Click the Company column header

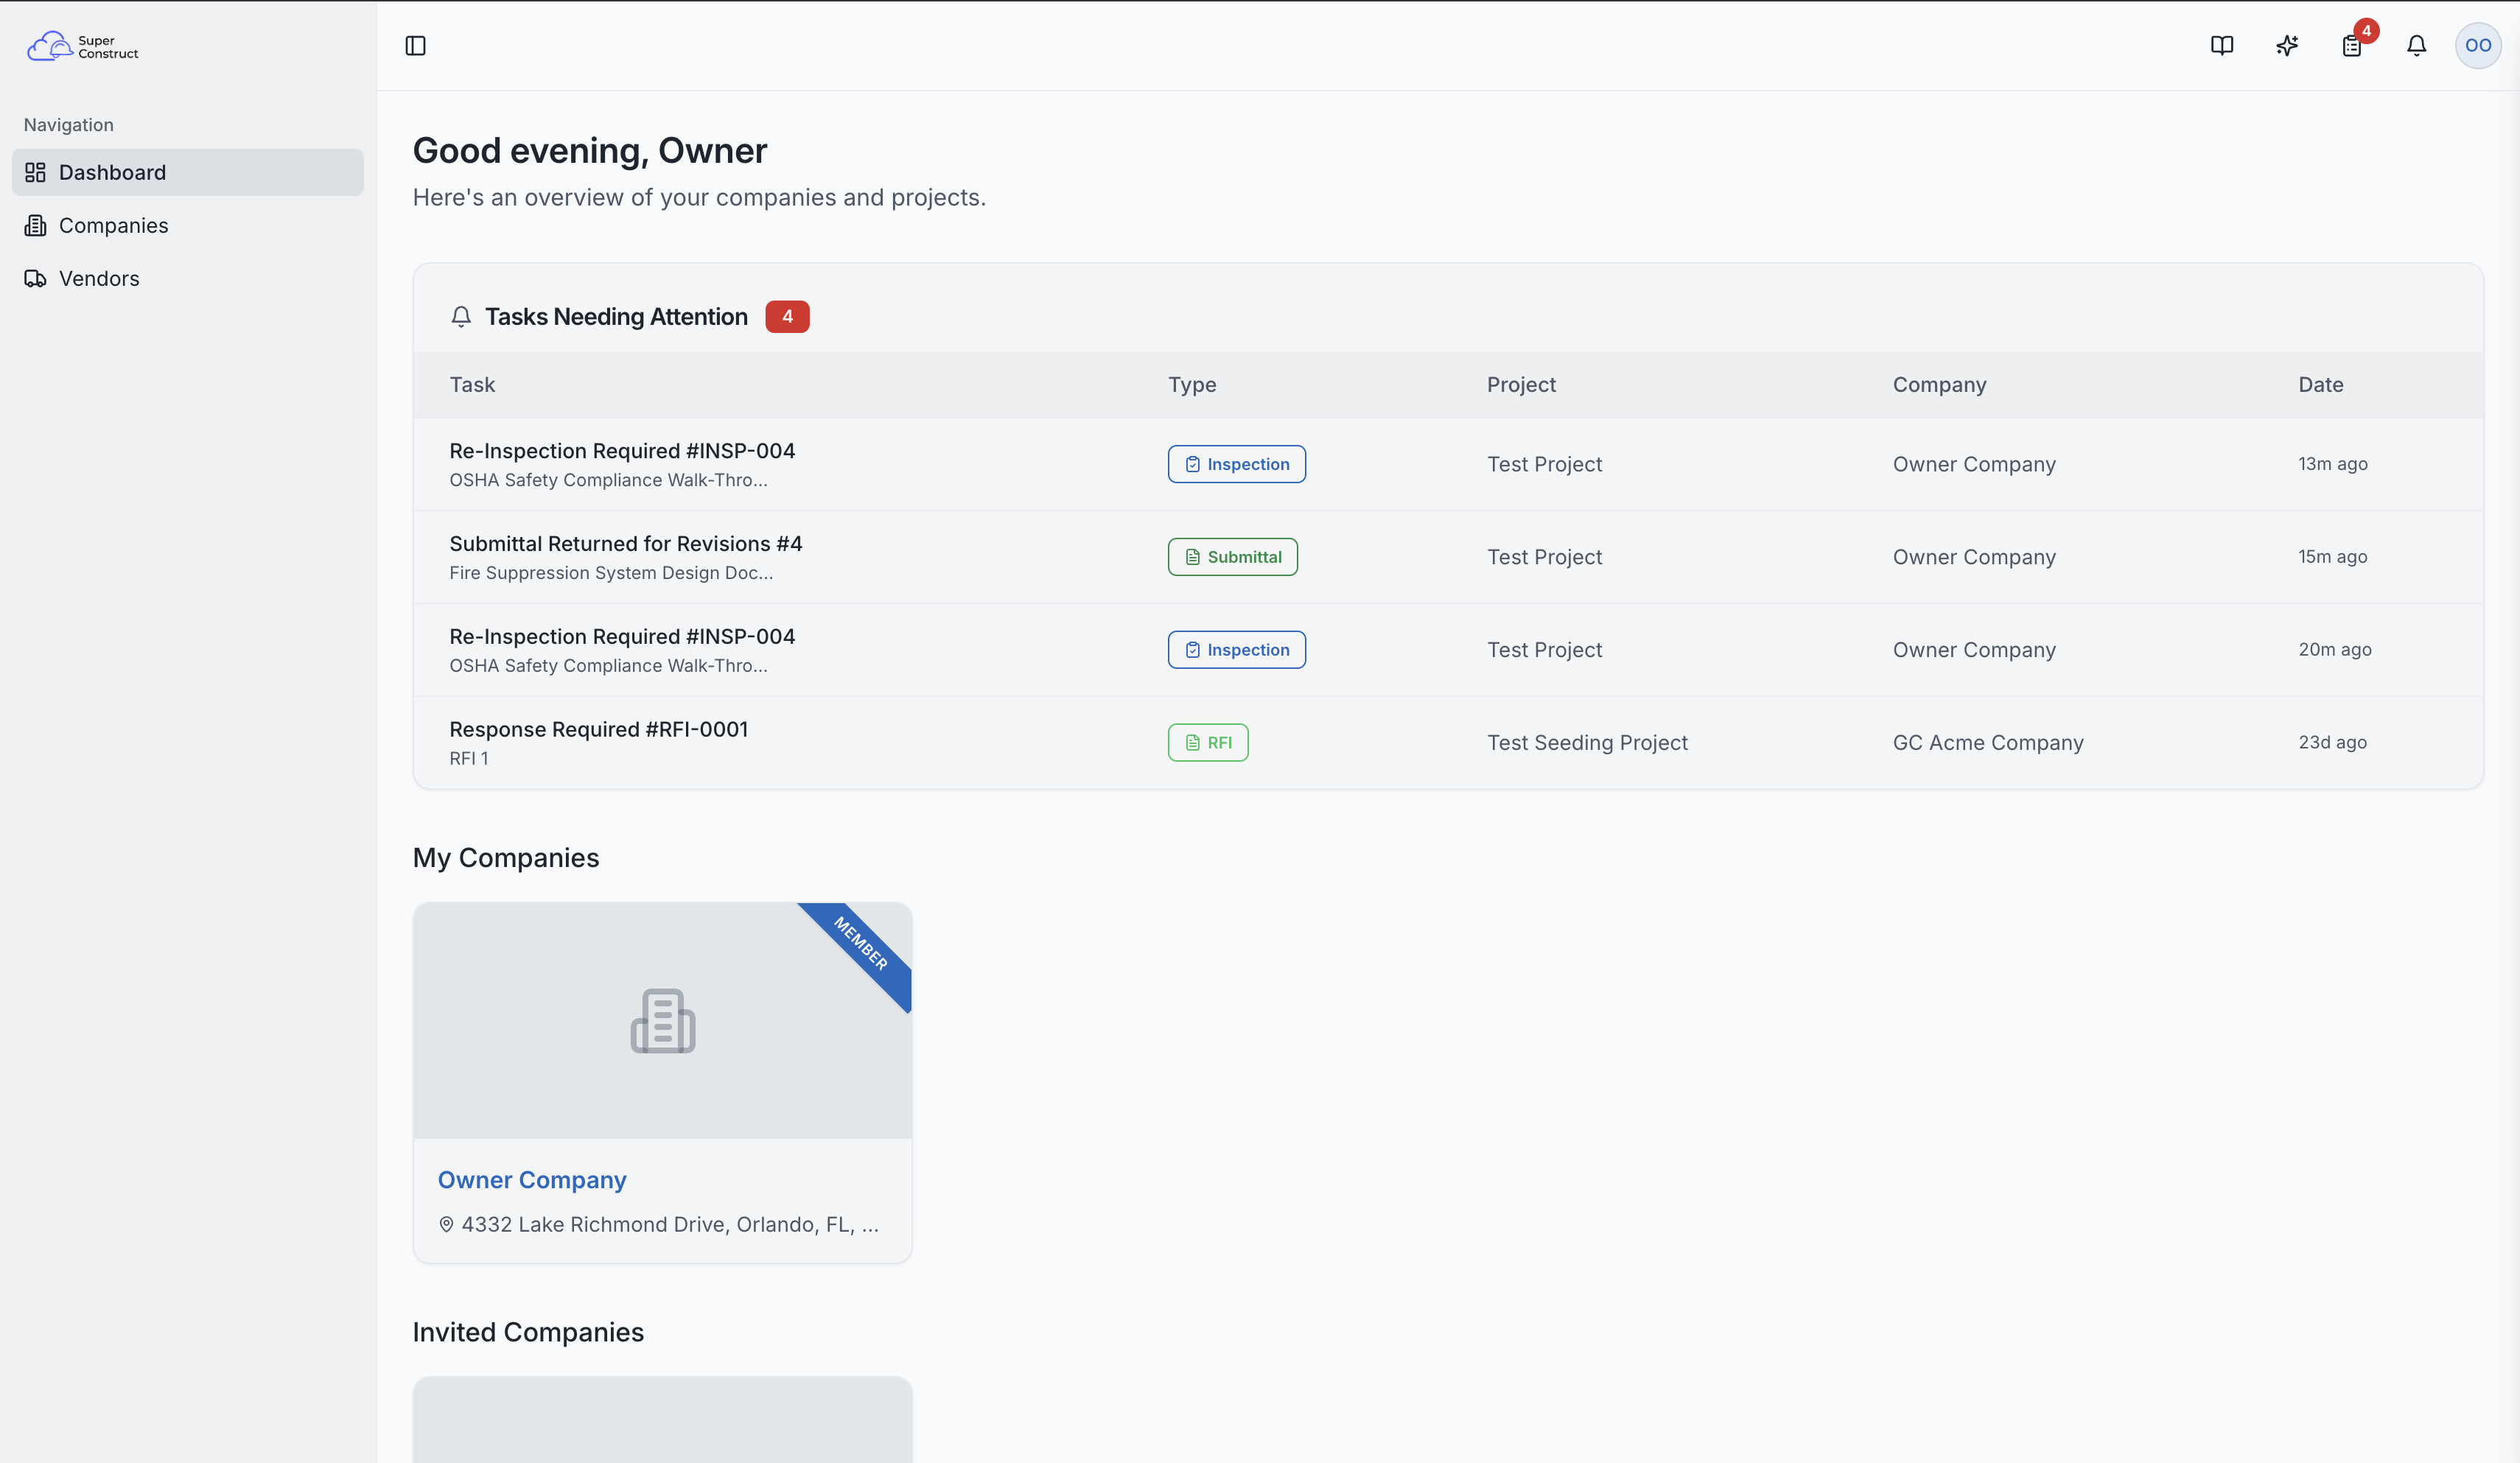coord(1939,385)
